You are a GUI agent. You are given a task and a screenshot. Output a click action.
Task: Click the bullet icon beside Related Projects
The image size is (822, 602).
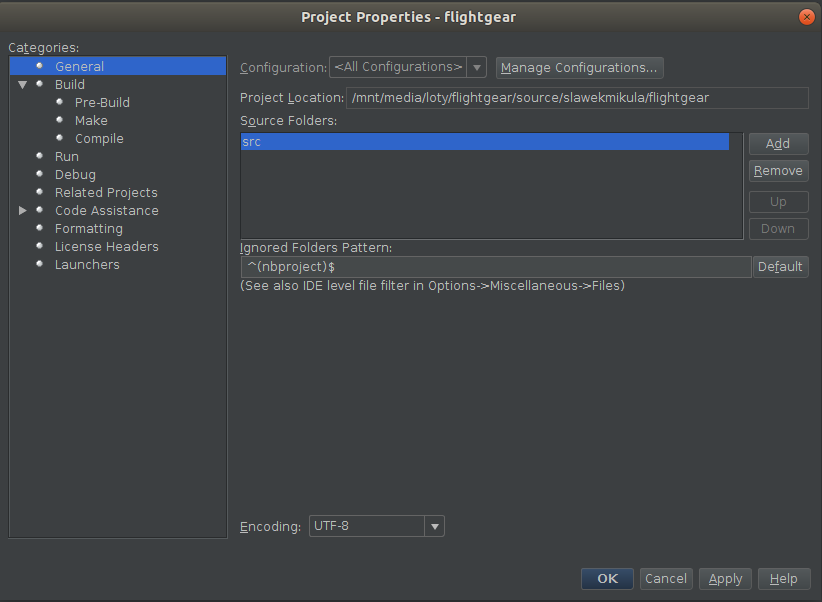[x=39, y=192]
